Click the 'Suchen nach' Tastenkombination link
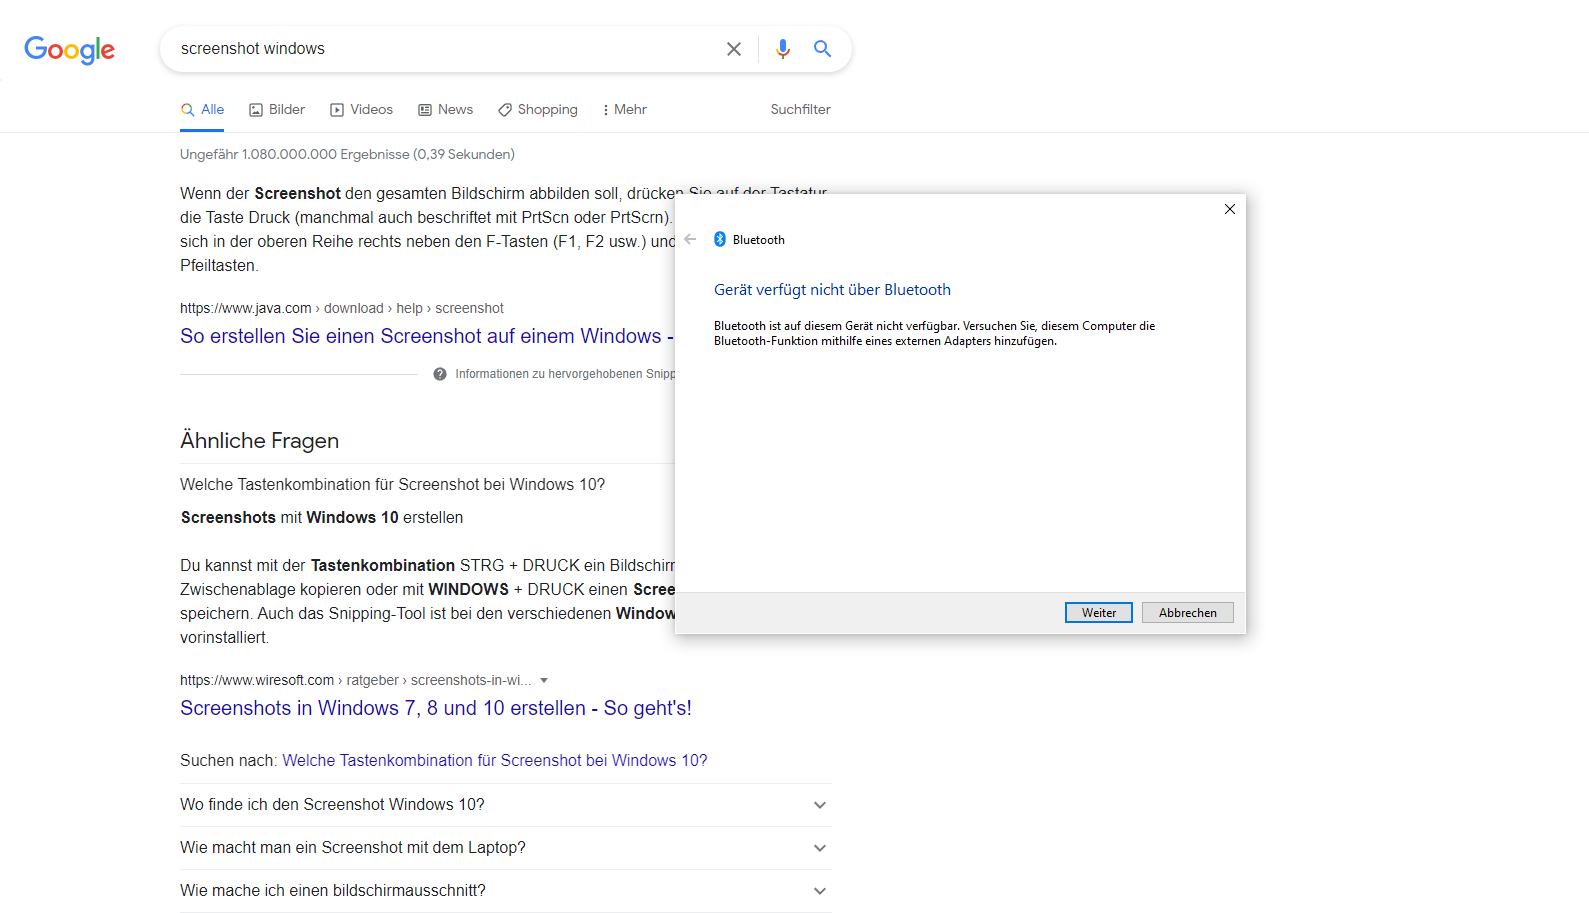The image size is (1589, 913). 495,761
